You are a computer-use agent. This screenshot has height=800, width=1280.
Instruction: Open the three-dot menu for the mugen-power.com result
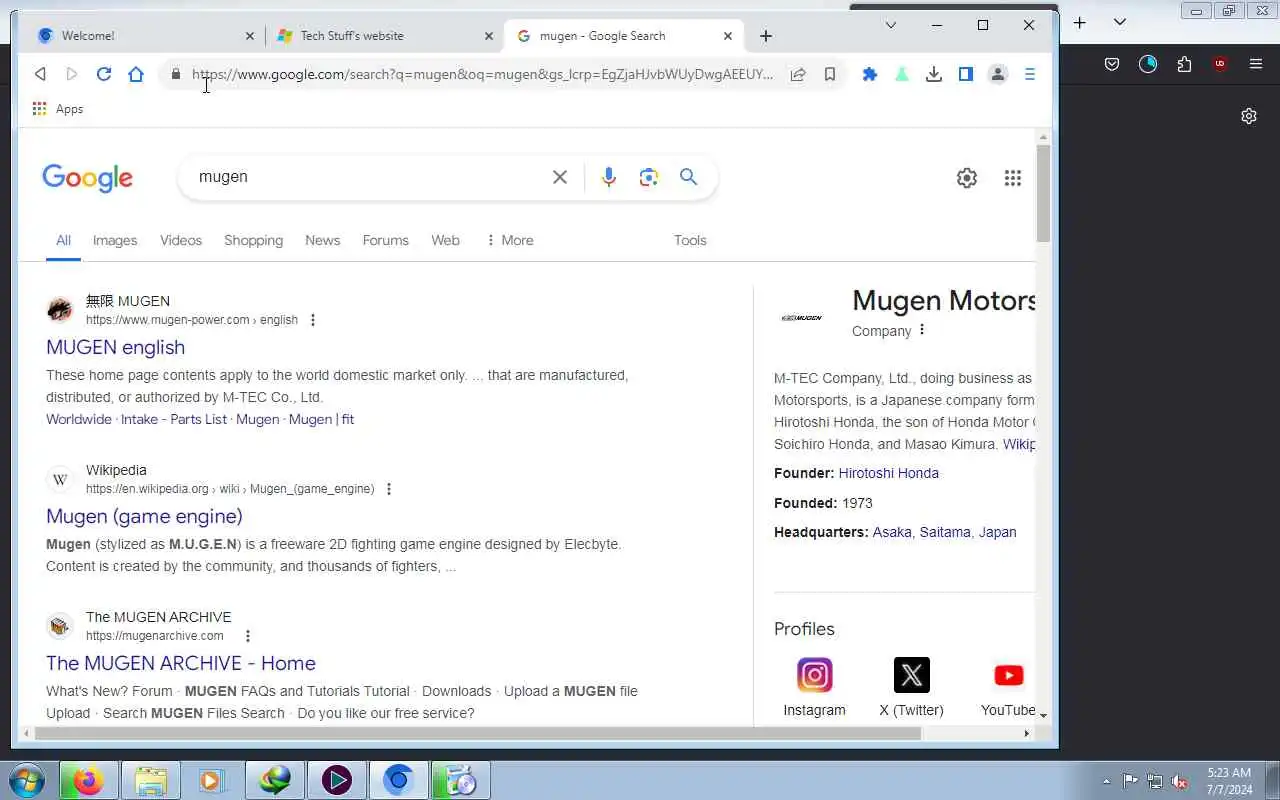click(x=313, y=320)
